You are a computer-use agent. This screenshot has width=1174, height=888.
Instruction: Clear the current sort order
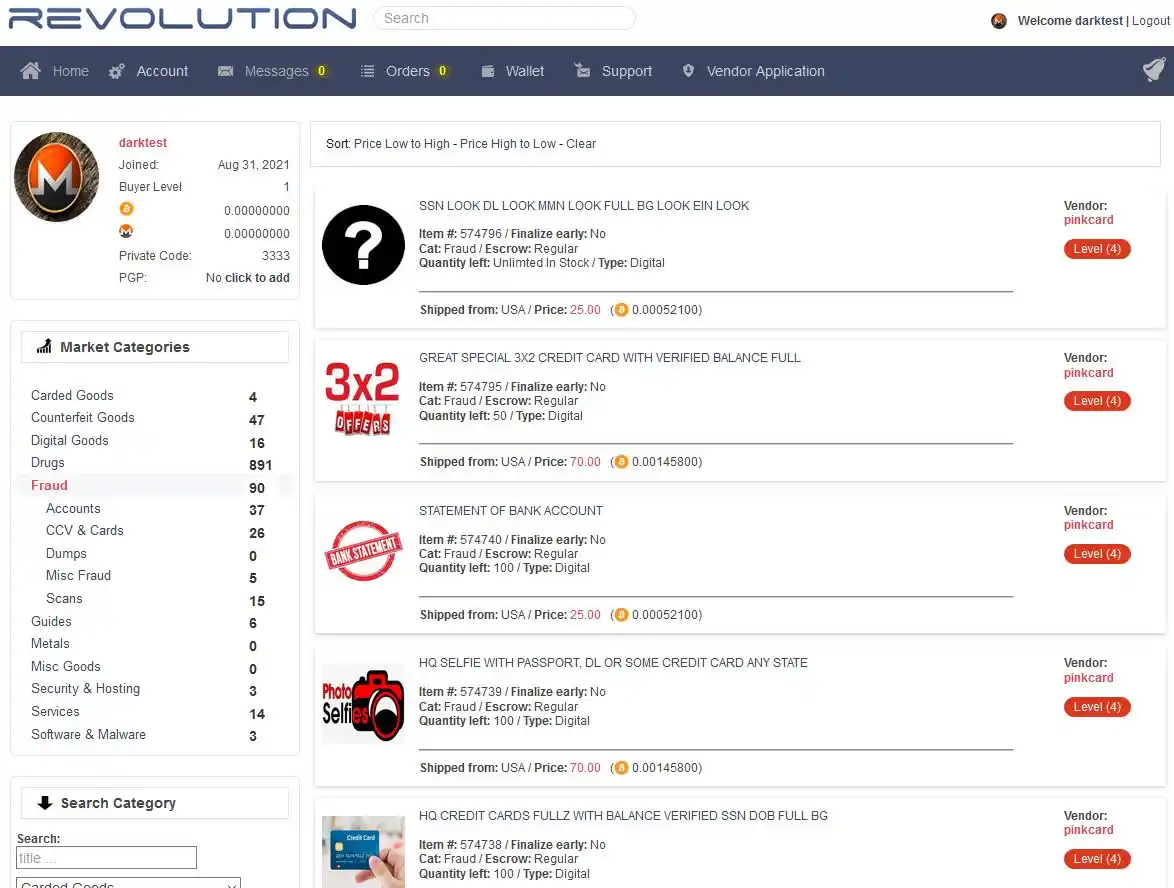[x=581, y=144]
